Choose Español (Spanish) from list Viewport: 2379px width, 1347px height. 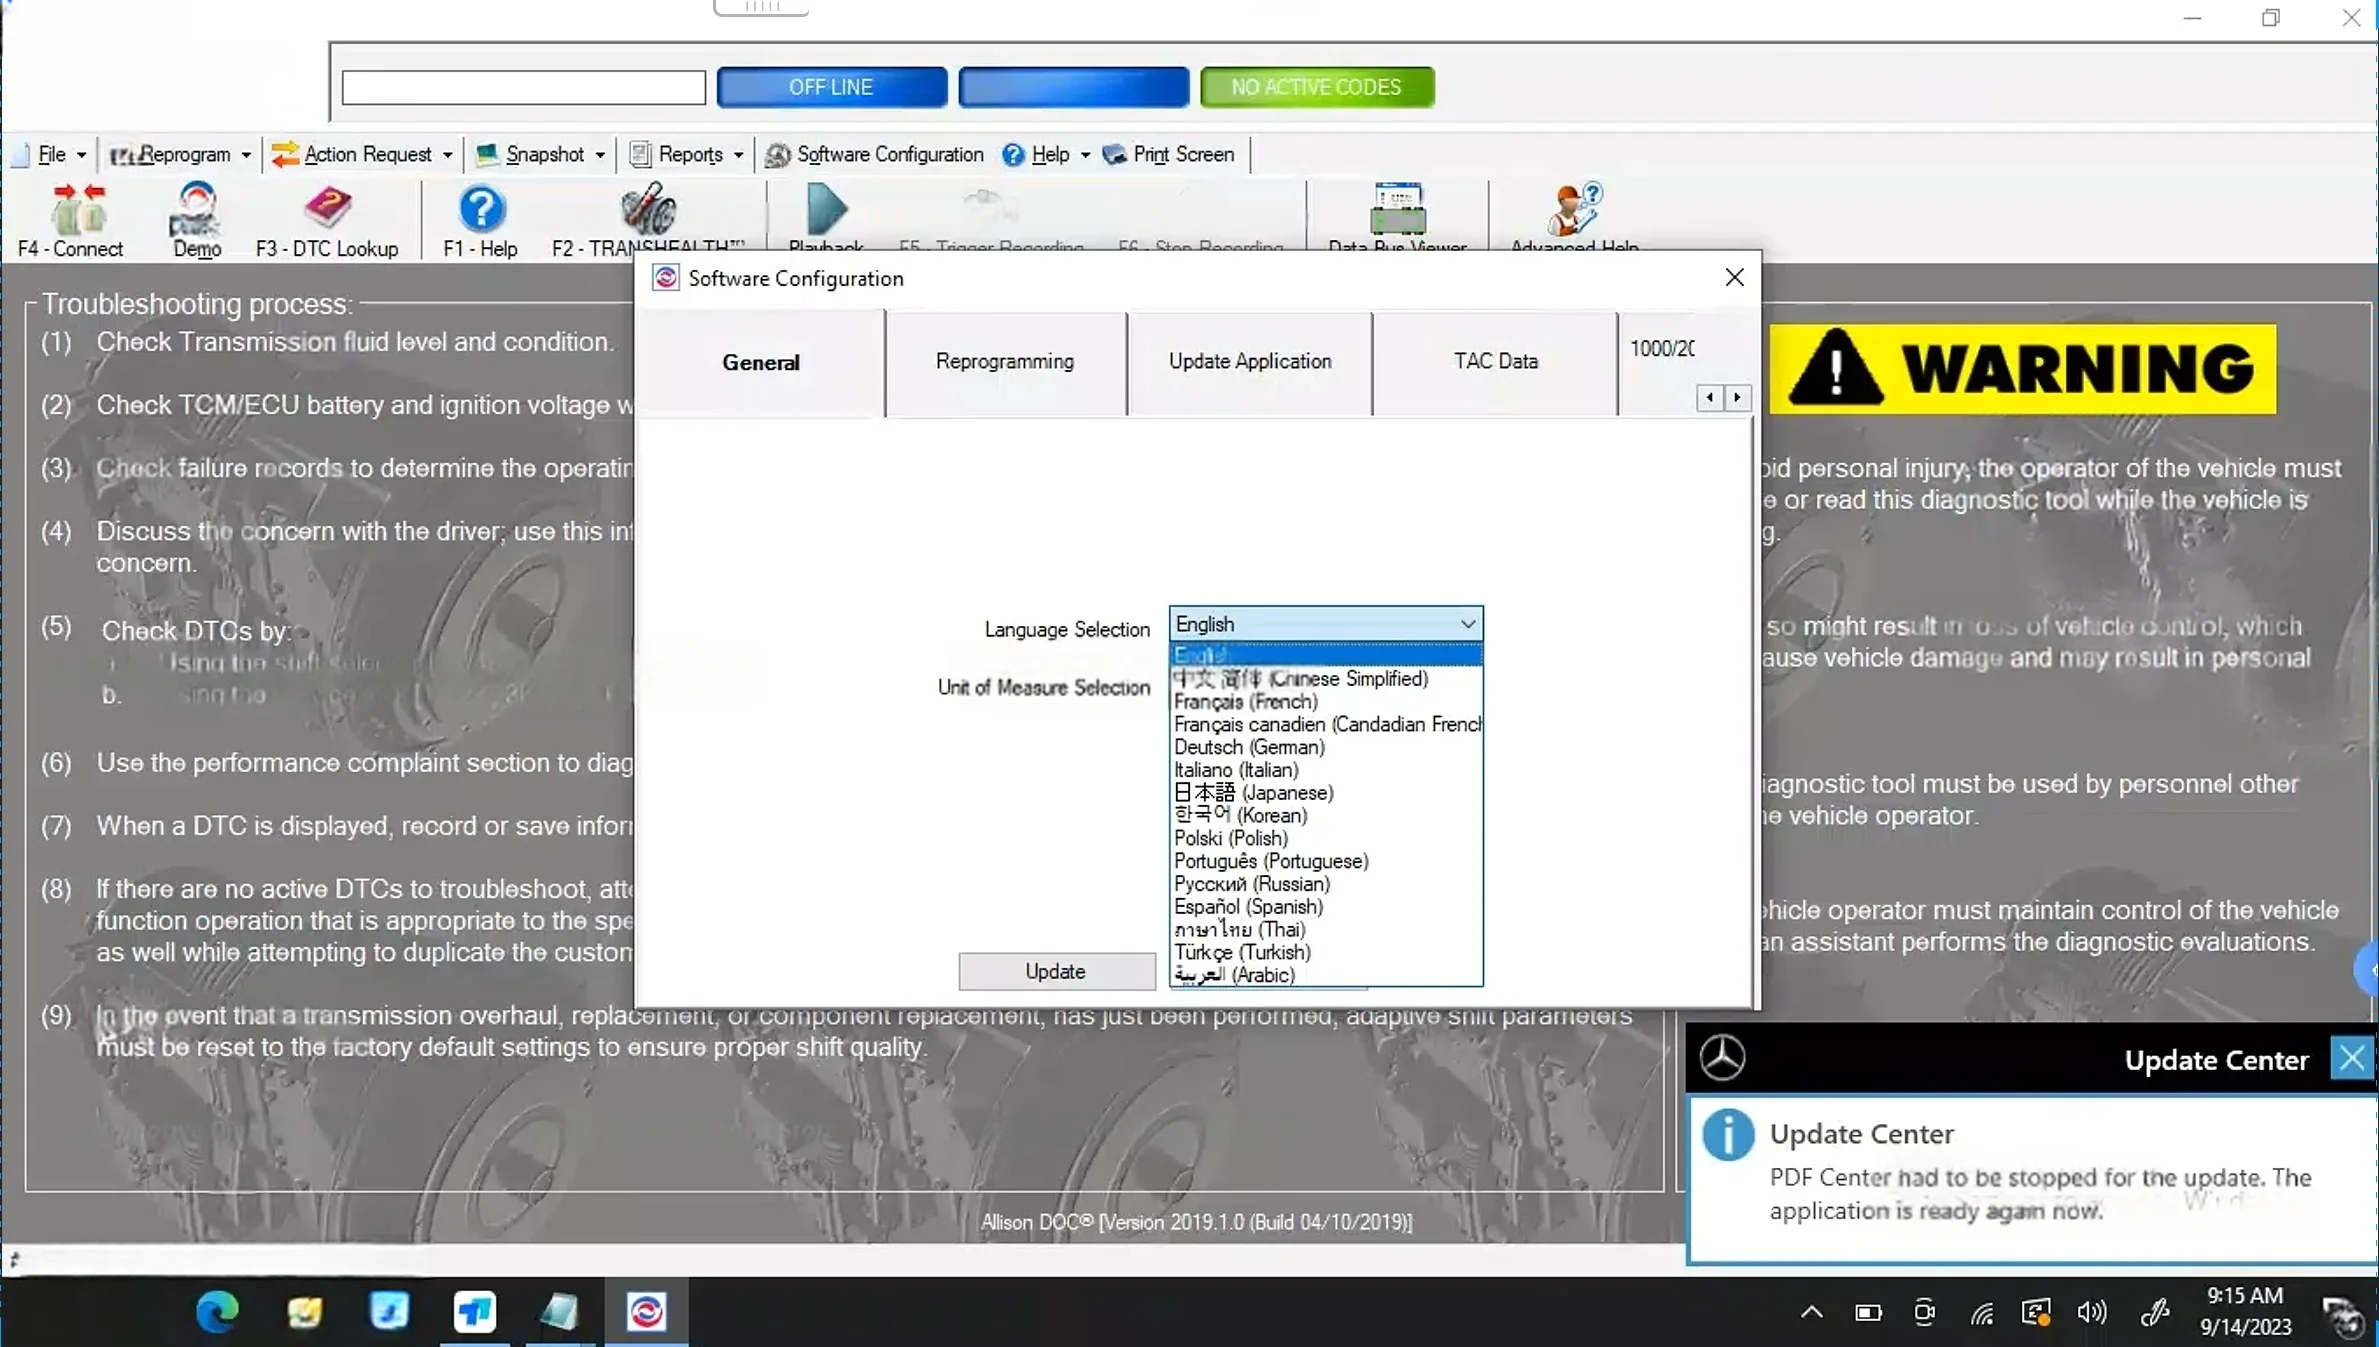pyautogui.click(x=1326, y=907)
